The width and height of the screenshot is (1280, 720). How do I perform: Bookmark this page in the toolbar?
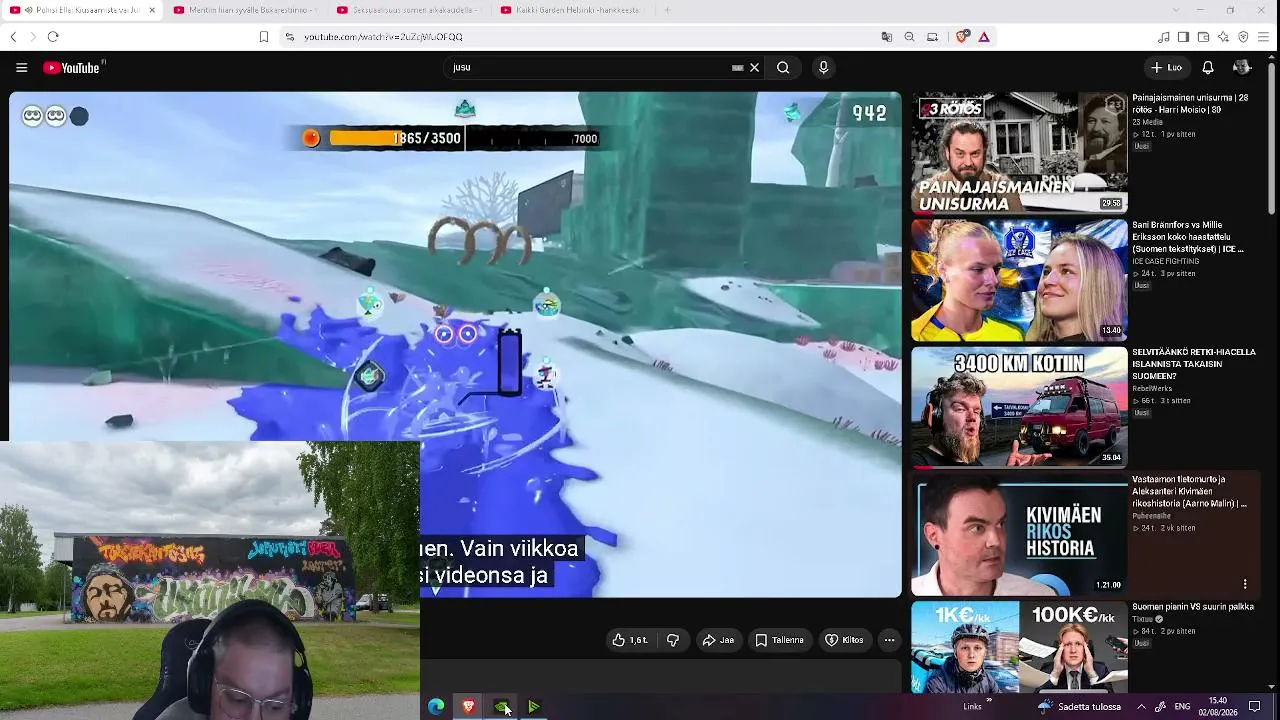coord(264,37)
